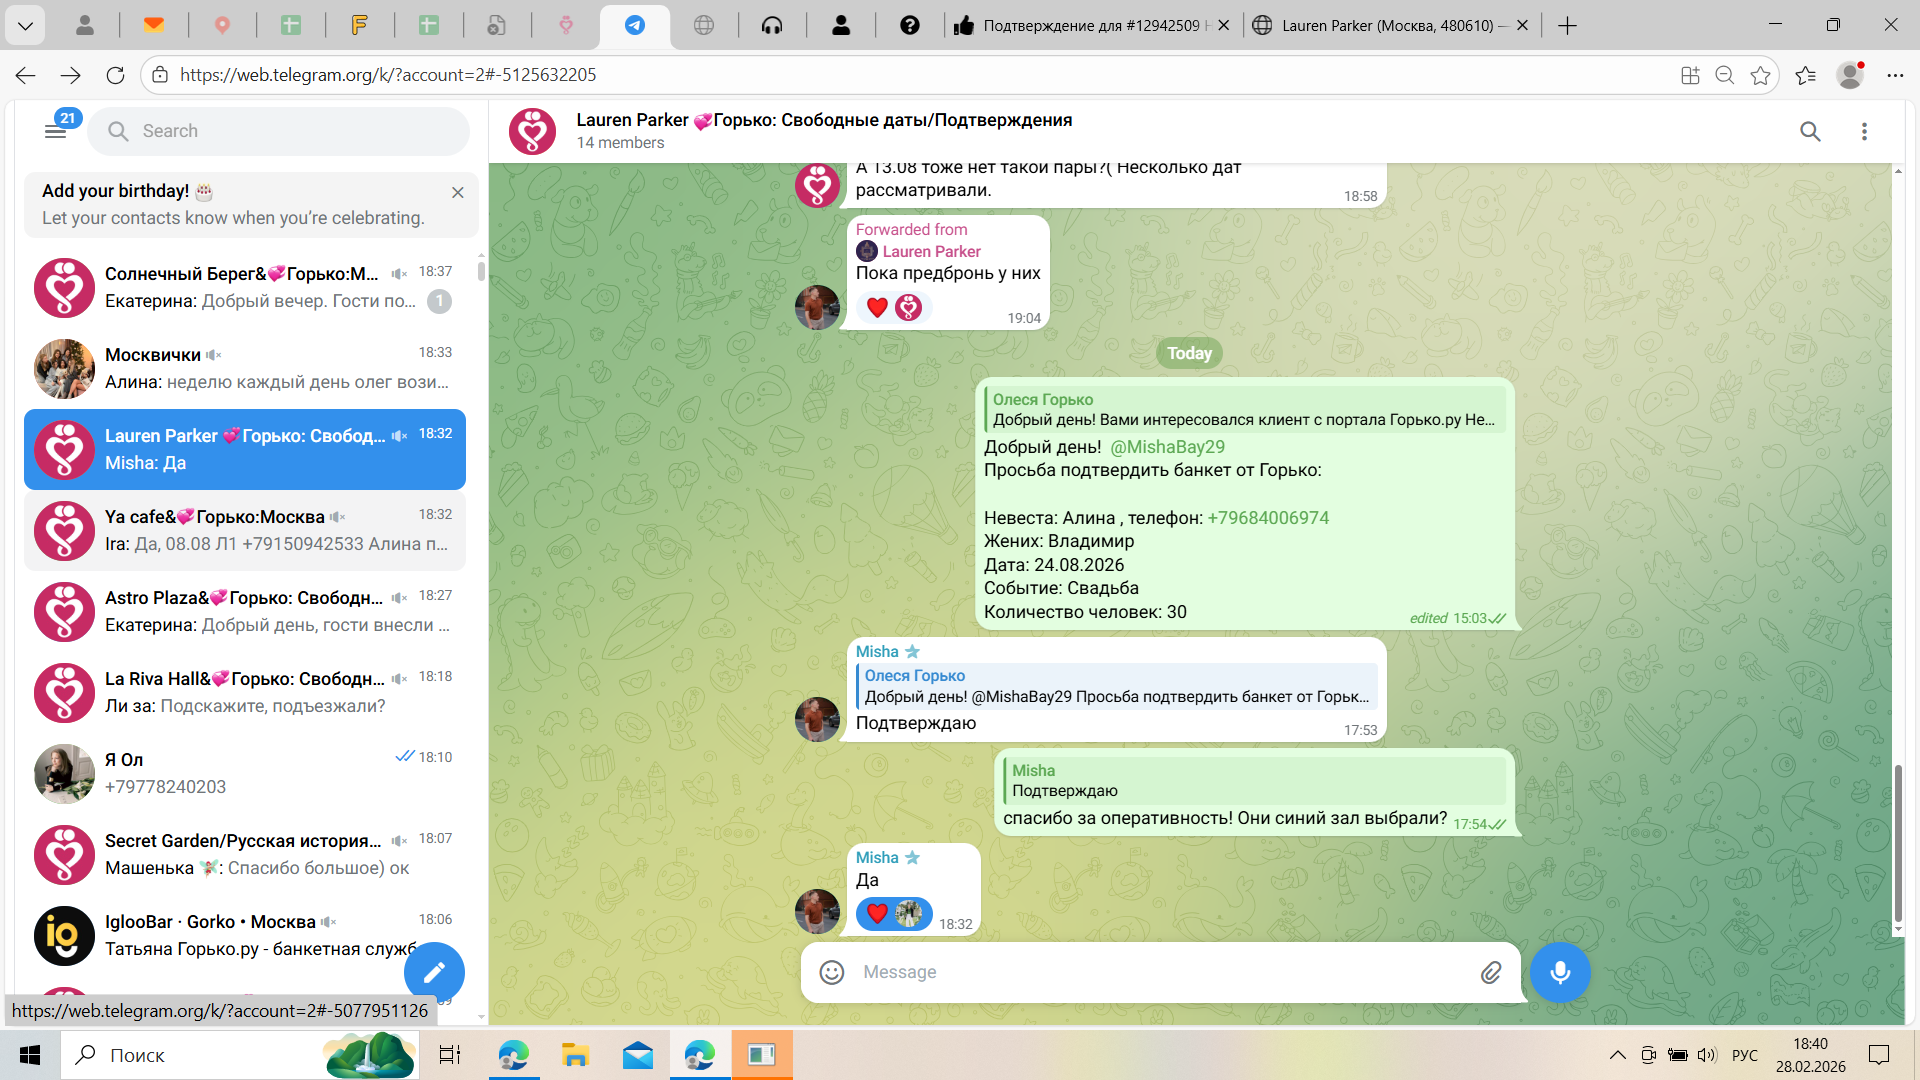Viewport: 1920px width, 1080px height.
Task: Open Telegram hamburger main menu
Action: [55, 132]
